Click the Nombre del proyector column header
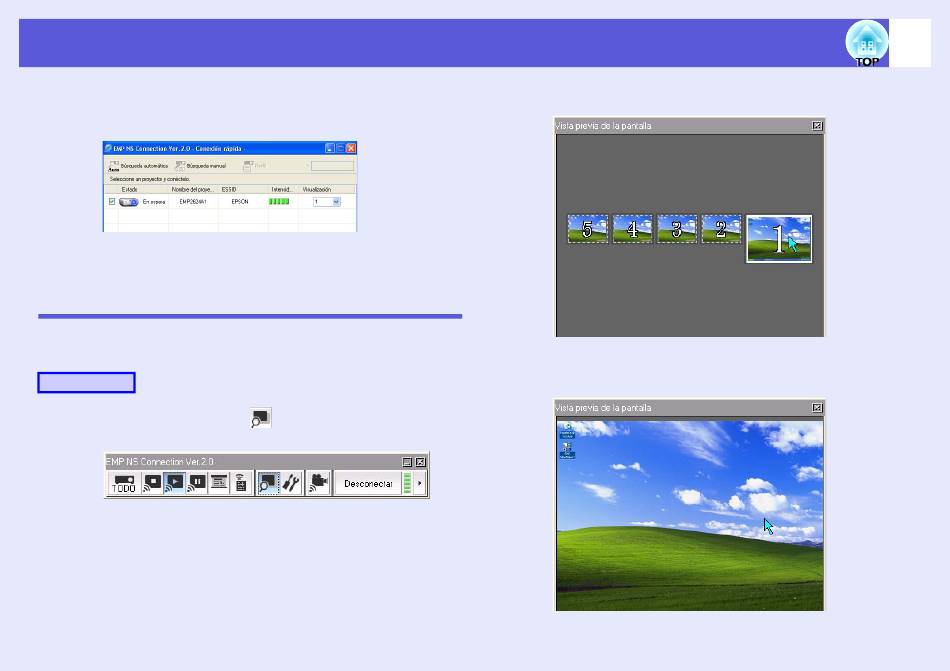Viewport: 950px width, 671px height. pos(193,190)
